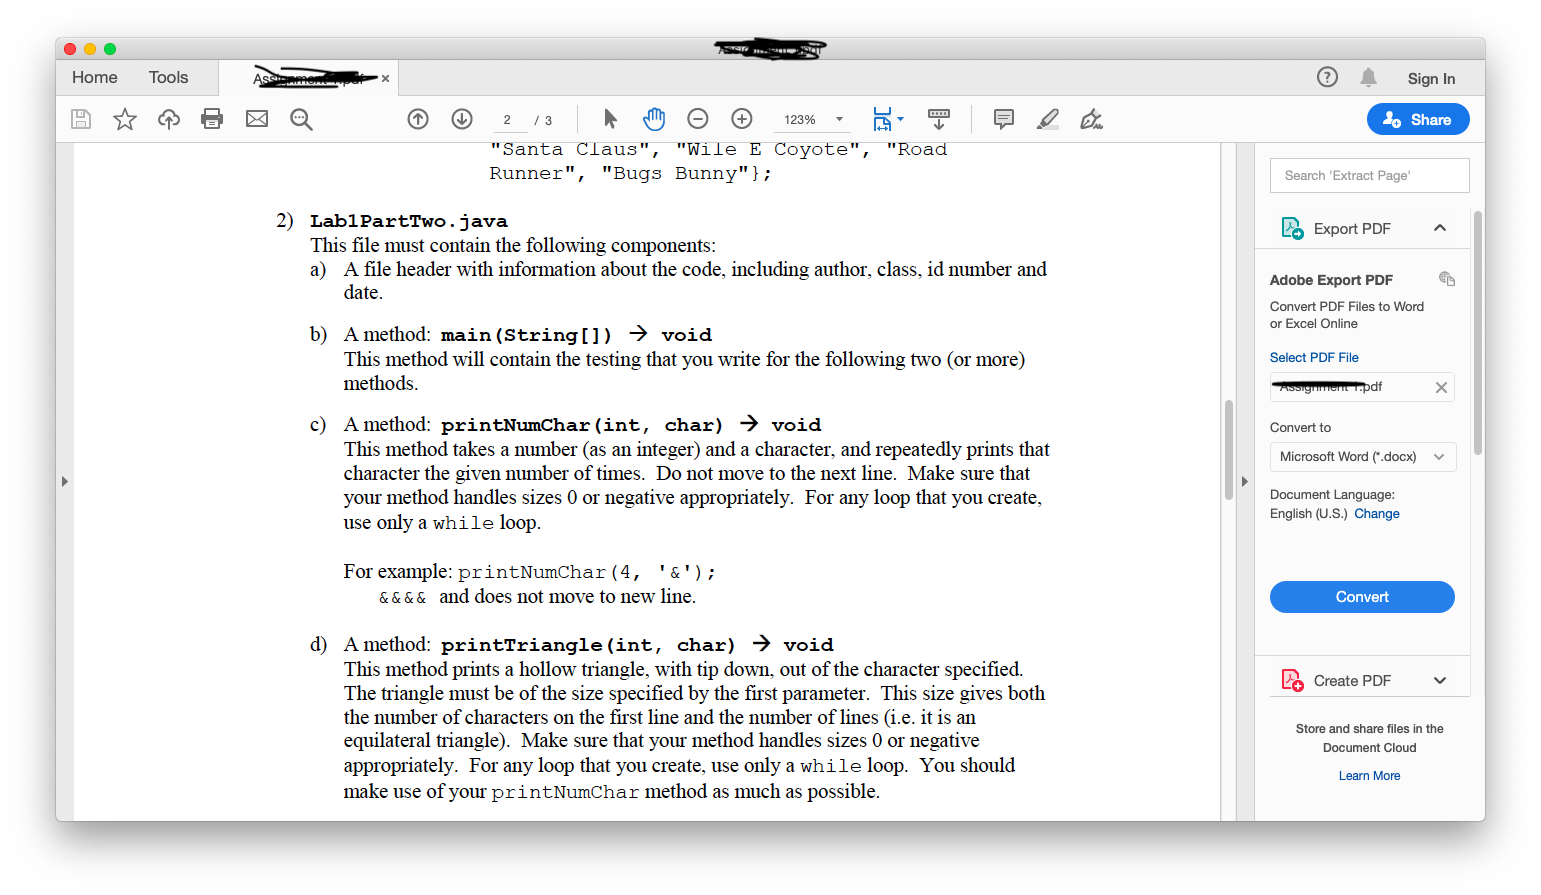
Task: Expand the Create PDF section
Action: 1440,679
